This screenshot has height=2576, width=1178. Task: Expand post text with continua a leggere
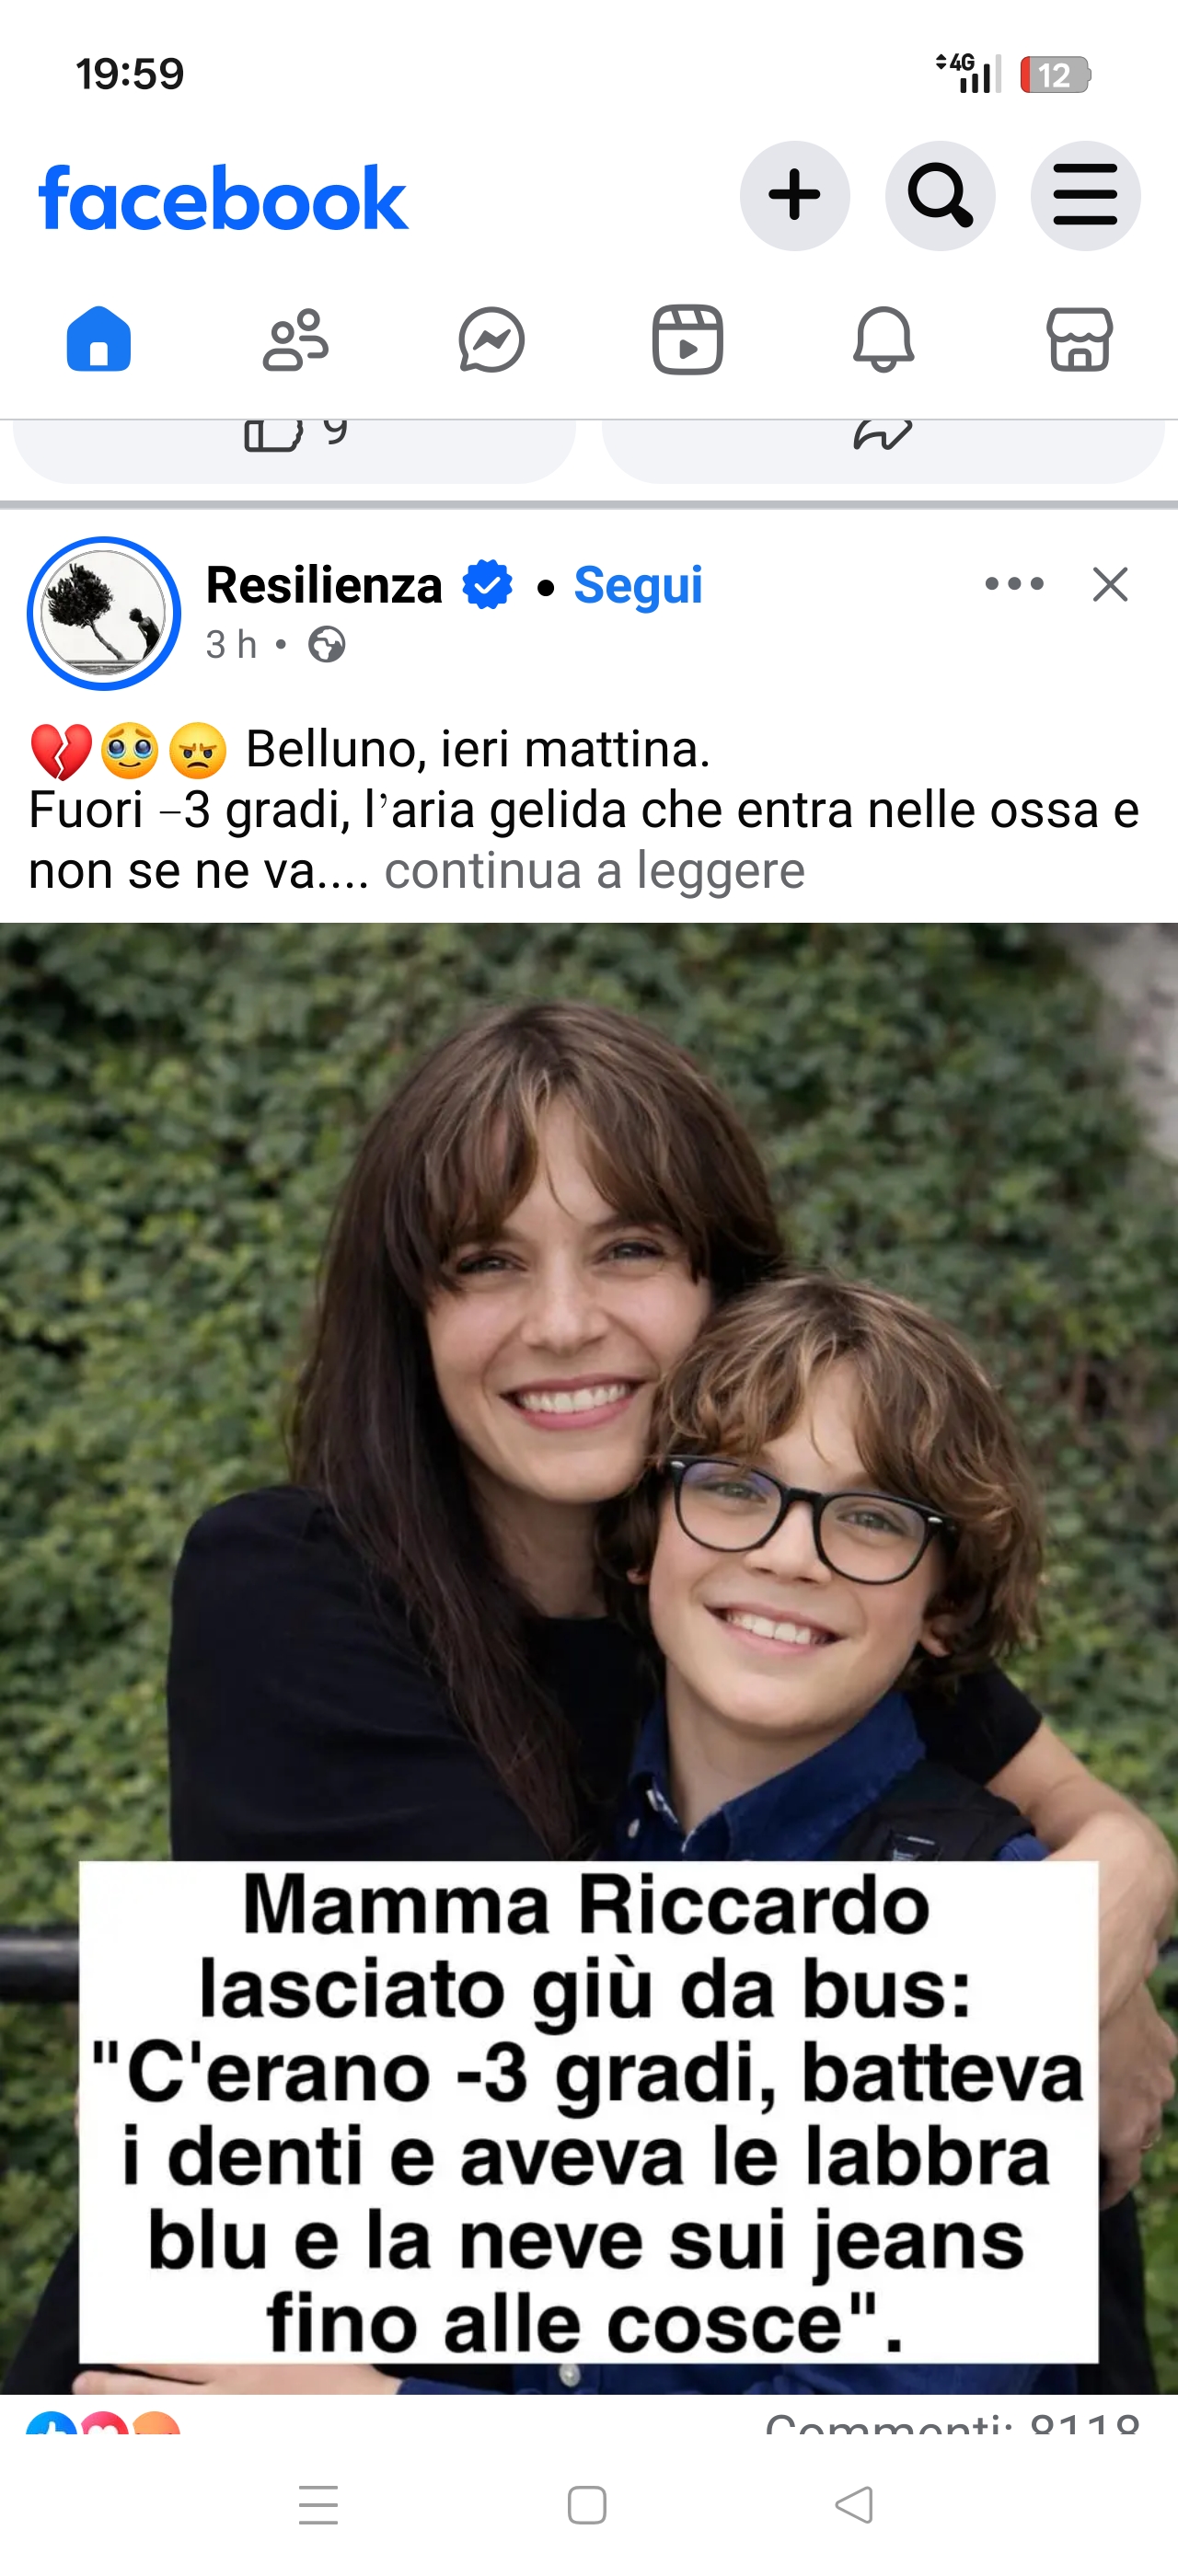click(594, 870)
